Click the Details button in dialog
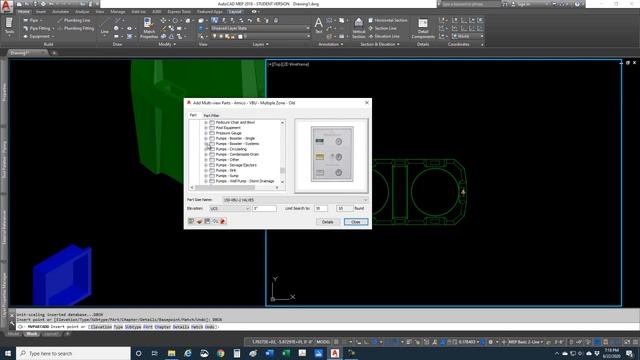Image resolution: width=640 pixels, height=360 pixels. pyautogui.click(x=328, y=222)
